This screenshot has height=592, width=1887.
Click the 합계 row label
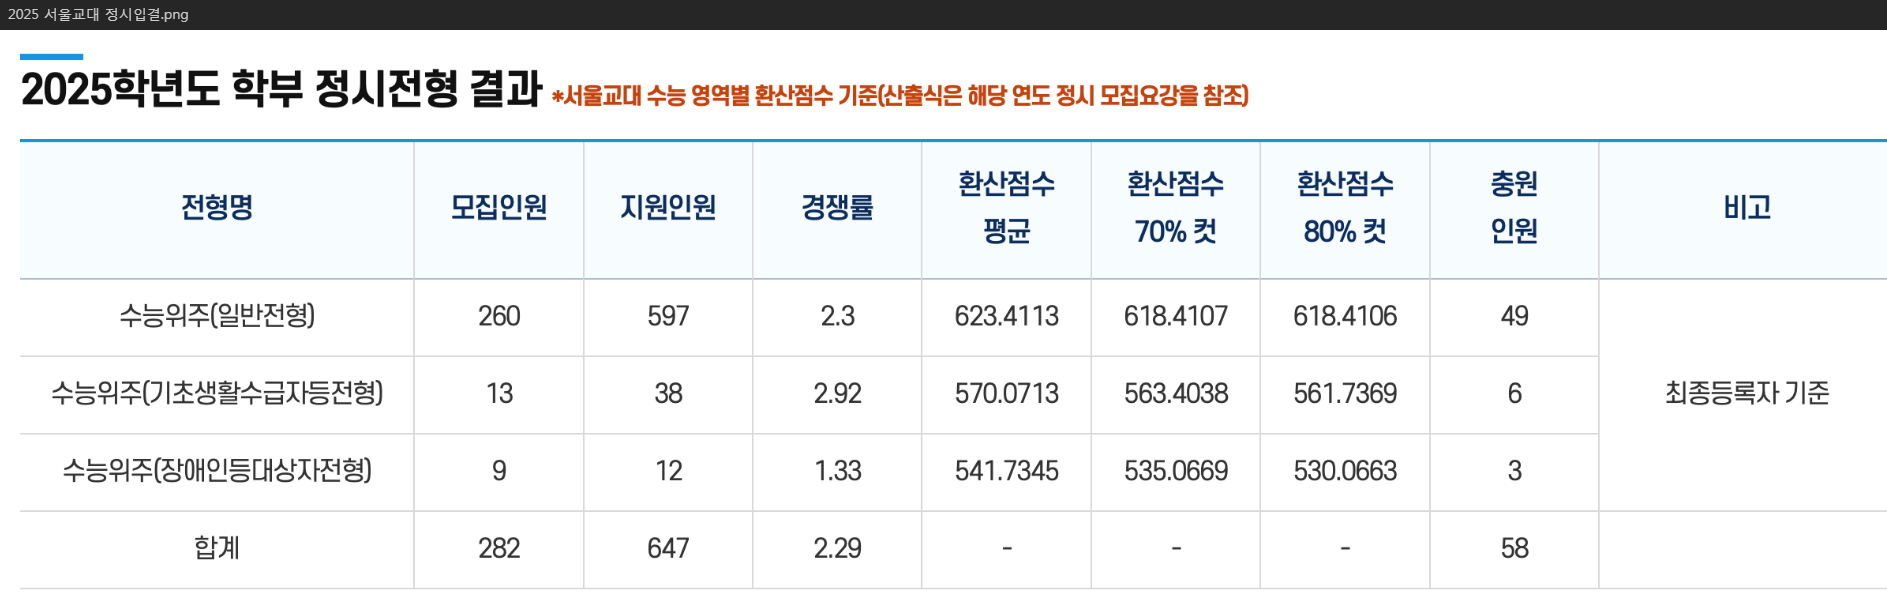click(217, 548)
